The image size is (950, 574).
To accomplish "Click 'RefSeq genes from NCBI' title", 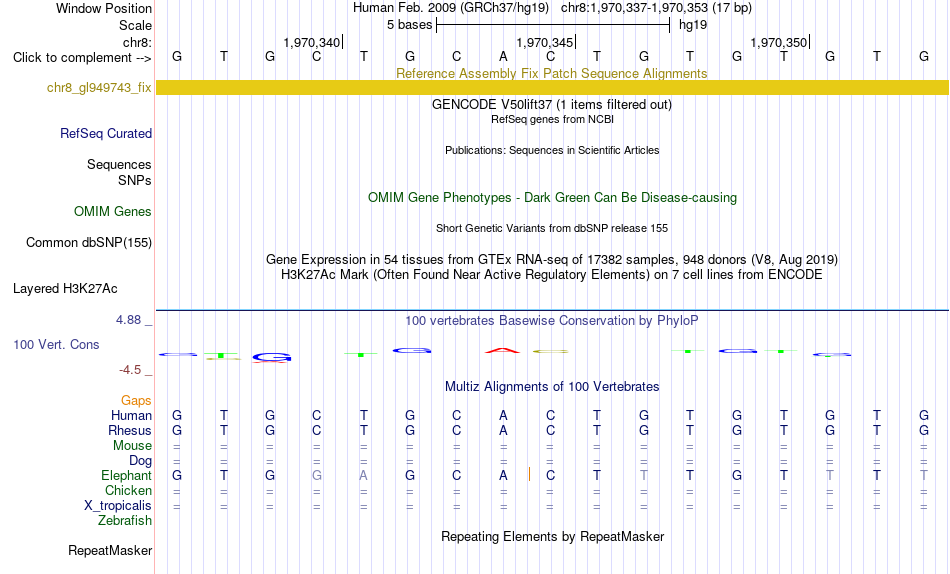I will coord(552,119).
